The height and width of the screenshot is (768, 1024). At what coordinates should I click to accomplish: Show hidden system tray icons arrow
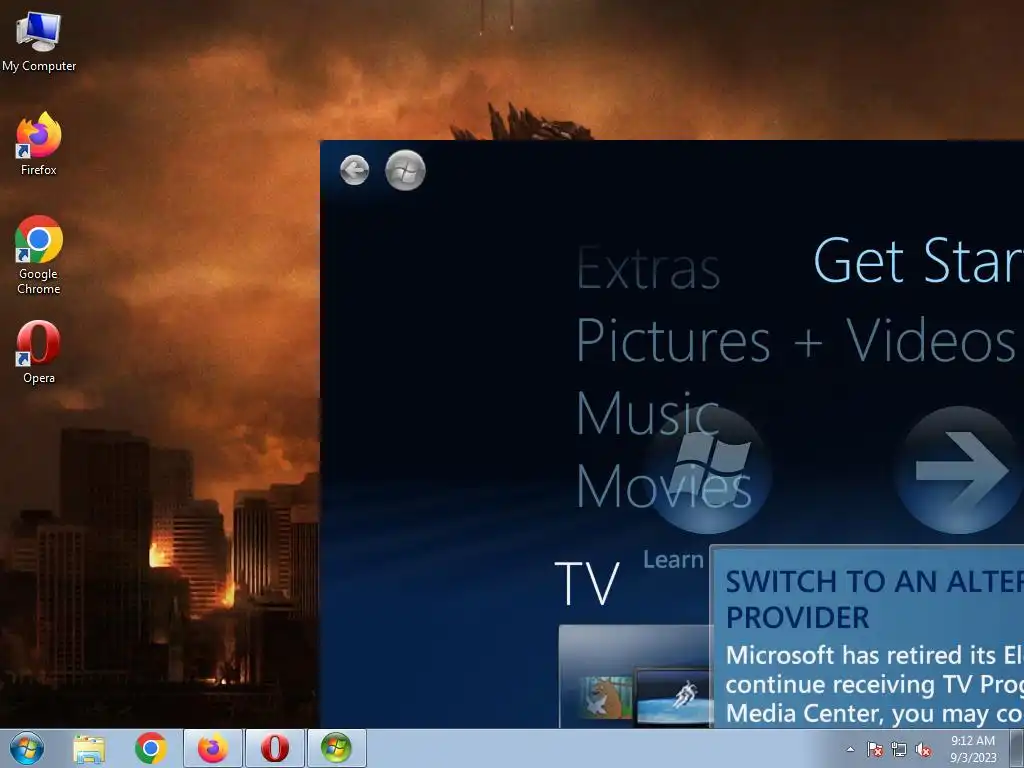tap(850, 749)
